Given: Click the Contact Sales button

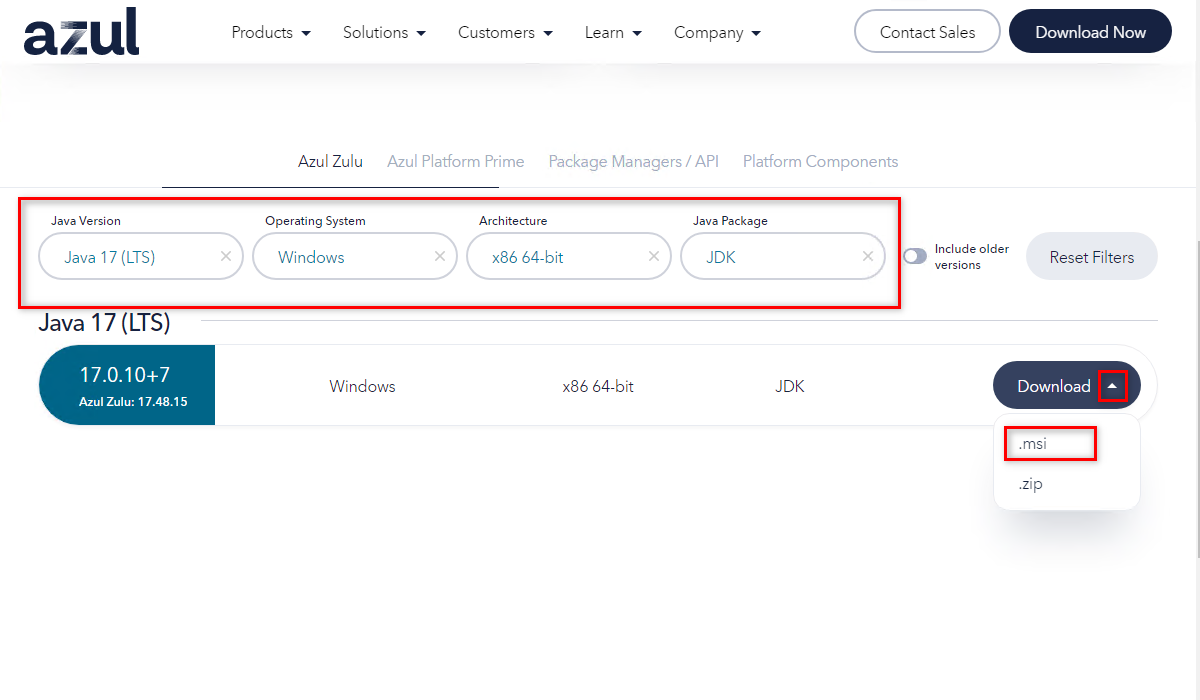Looking at the screenshot, I should click(927, 32).
